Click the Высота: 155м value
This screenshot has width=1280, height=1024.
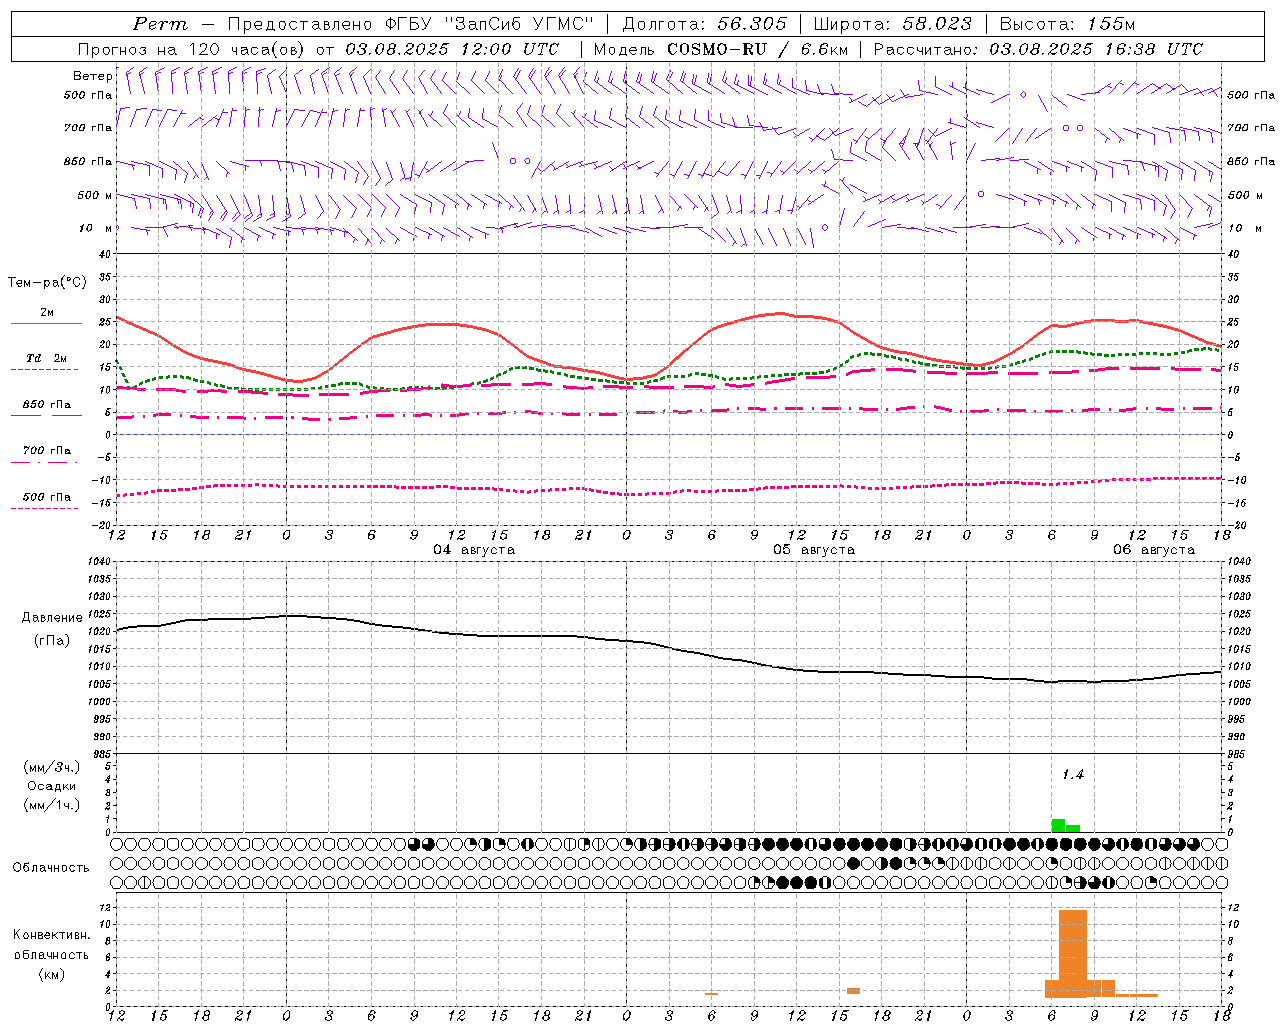point(1068,24)
